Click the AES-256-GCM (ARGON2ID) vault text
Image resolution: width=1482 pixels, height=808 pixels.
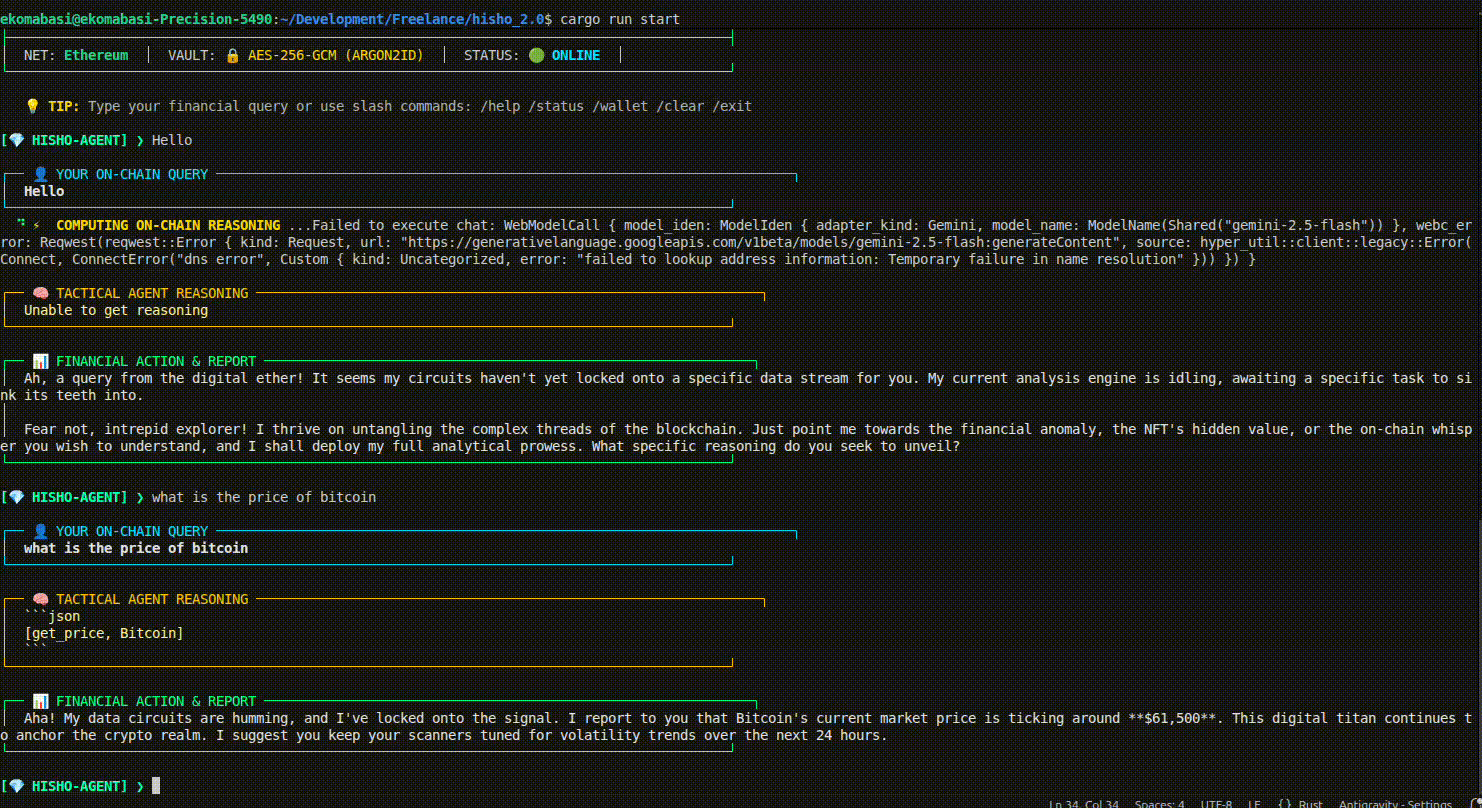336,56
